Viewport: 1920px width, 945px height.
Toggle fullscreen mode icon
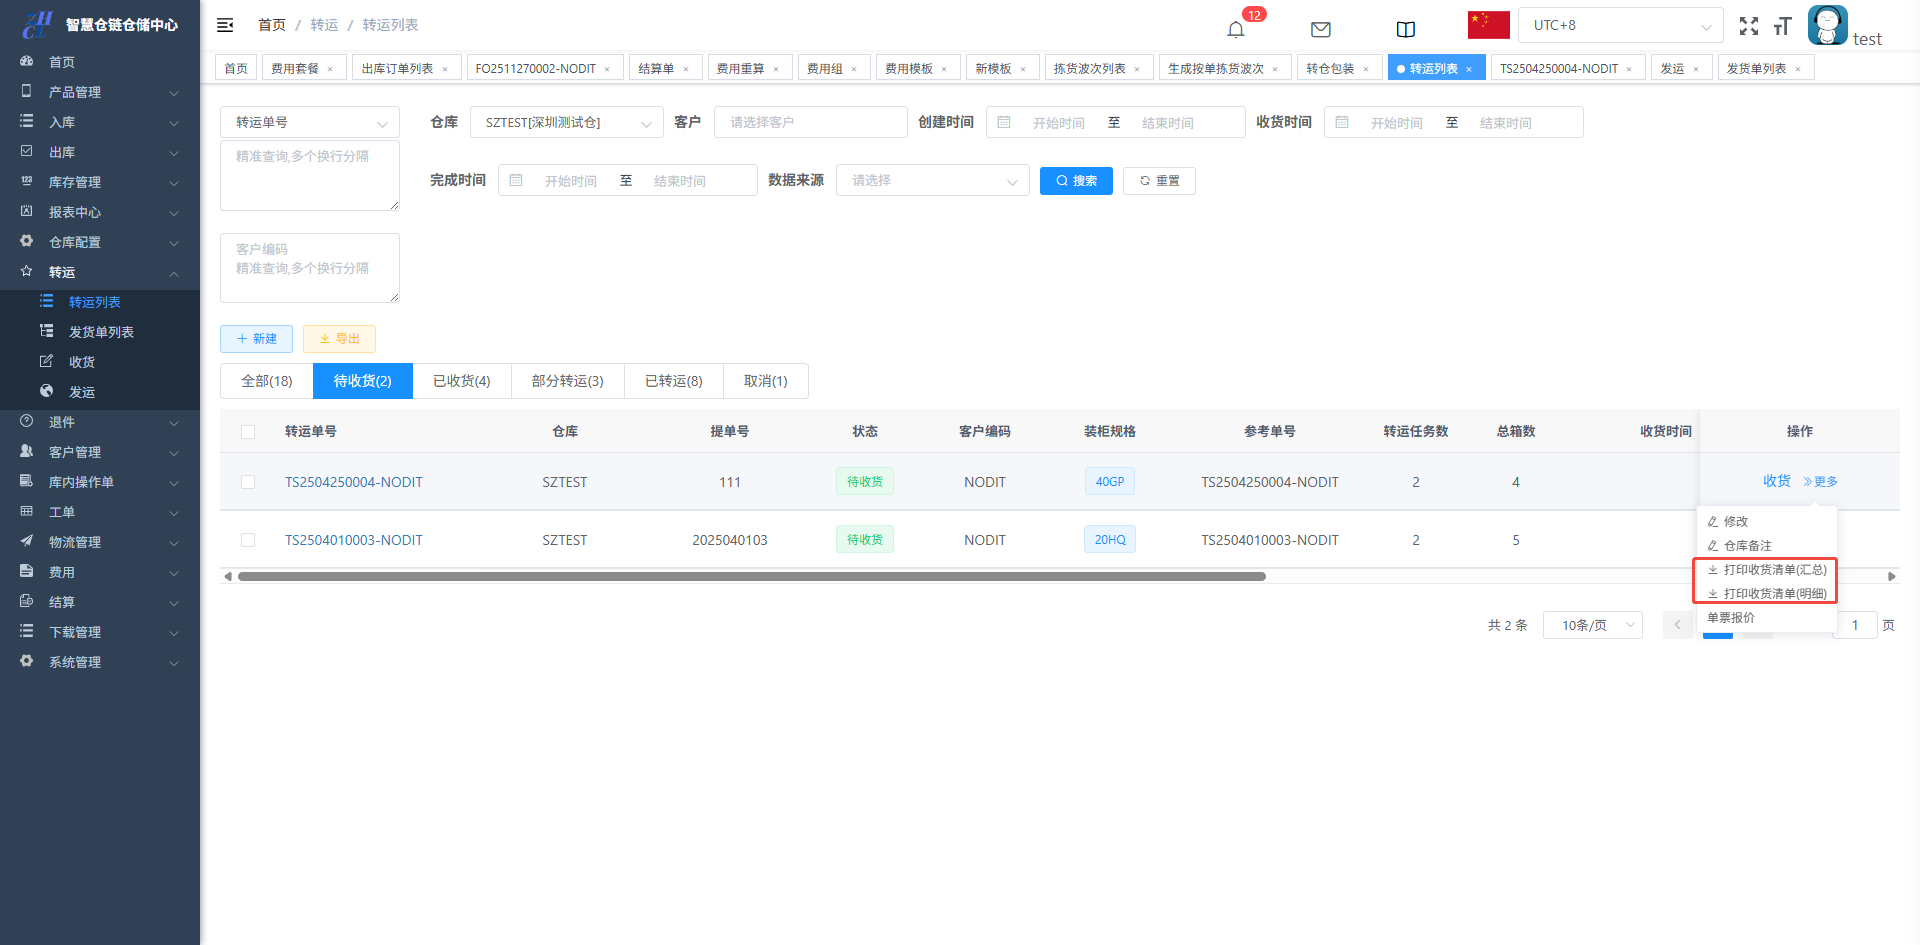coord(1748,26)
